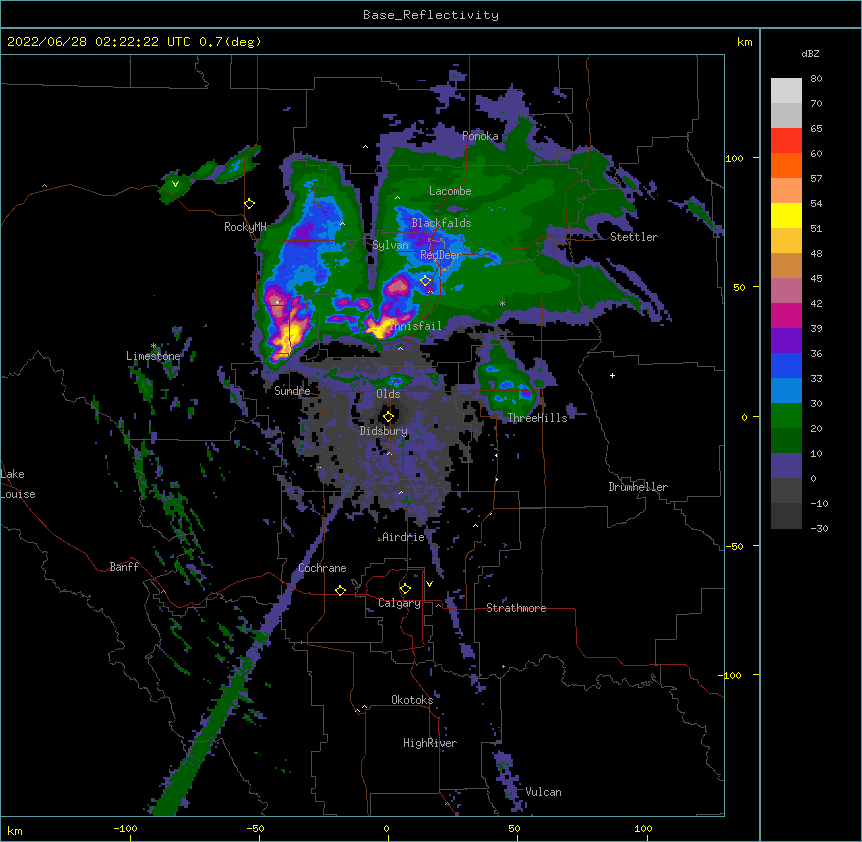The image size is (862, 842).
Task: Click the HighRiver label
Action: pos(430,743)
